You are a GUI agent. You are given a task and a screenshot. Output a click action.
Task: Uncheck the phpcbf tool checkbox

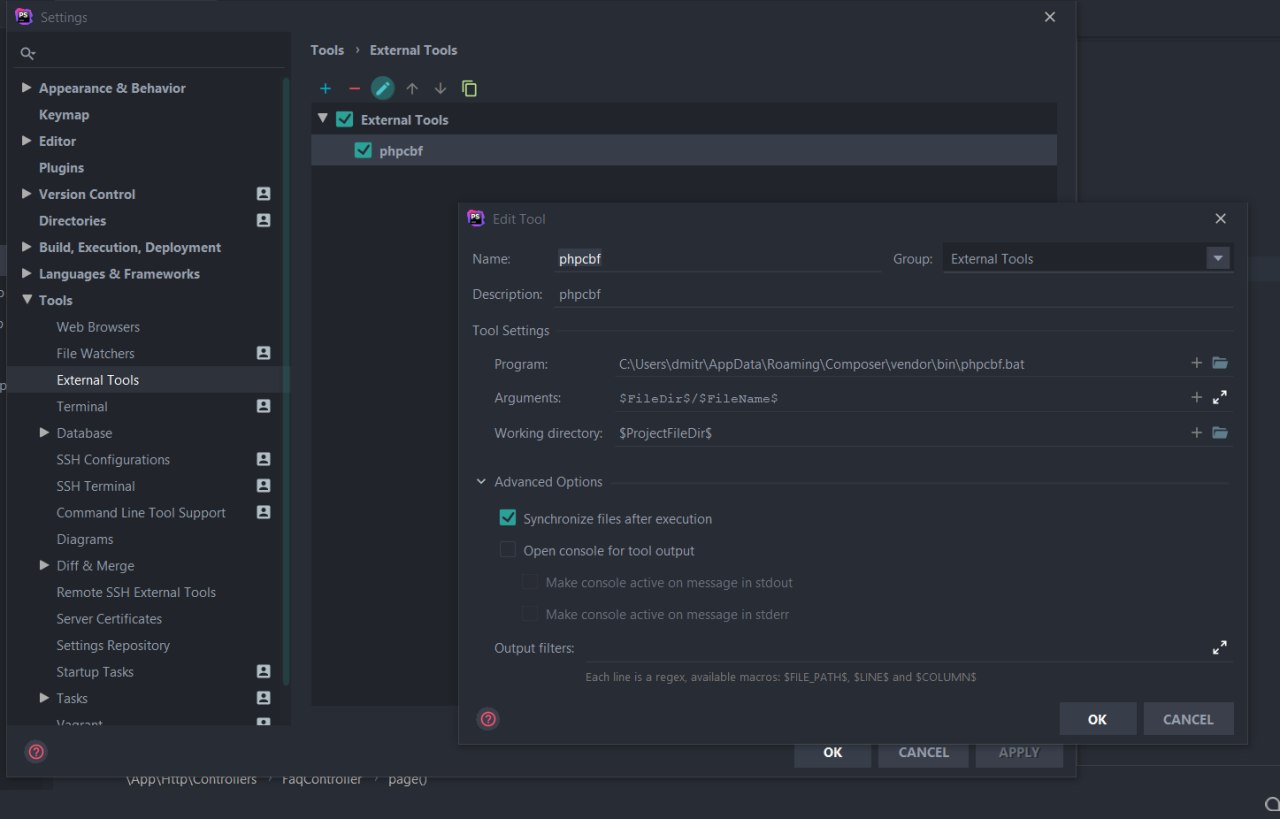pos(363,151)
